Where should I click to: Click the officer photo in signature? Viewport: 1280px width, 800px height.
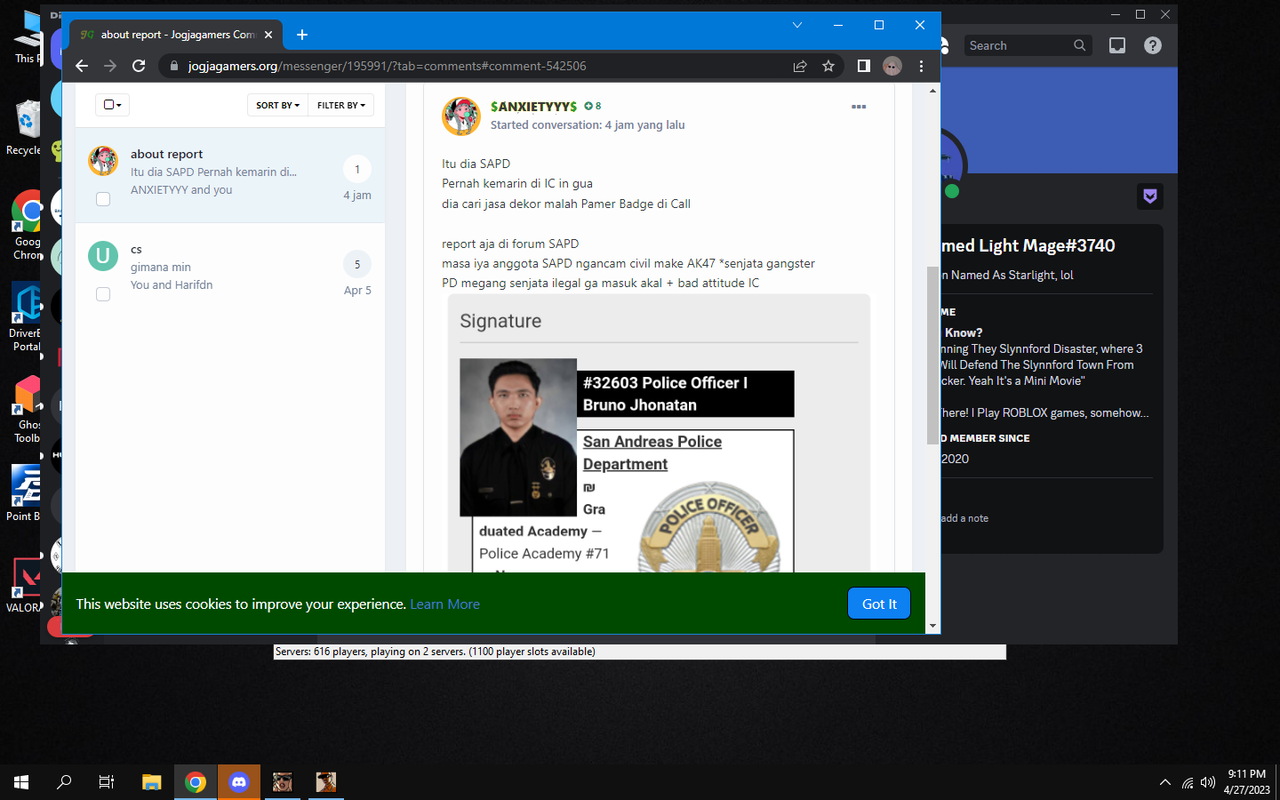518,437
